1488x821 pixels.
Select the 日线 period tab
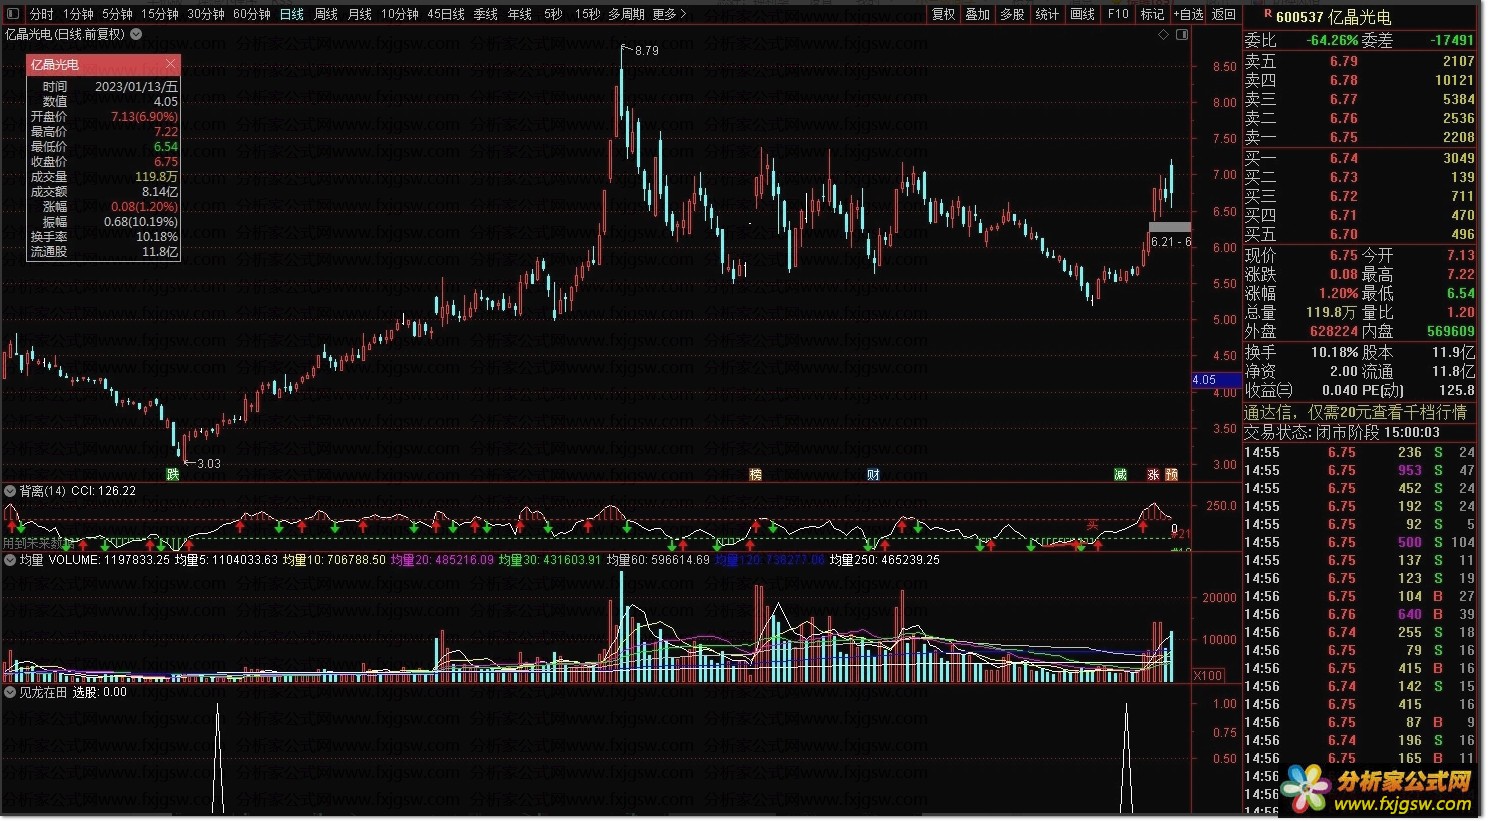point(292,14)
